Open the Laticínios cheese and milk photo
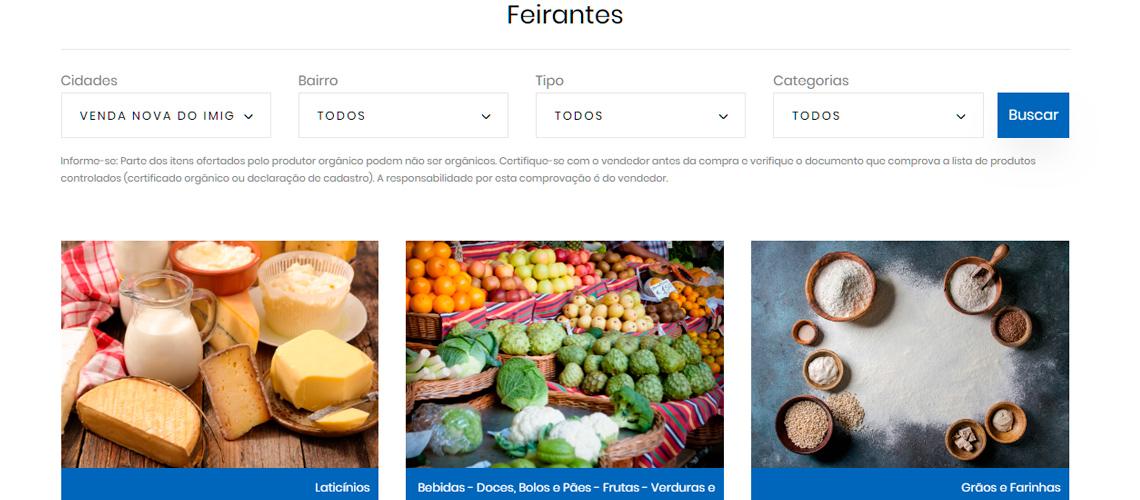The image size is (1140, 500). [x=220, y=354]
